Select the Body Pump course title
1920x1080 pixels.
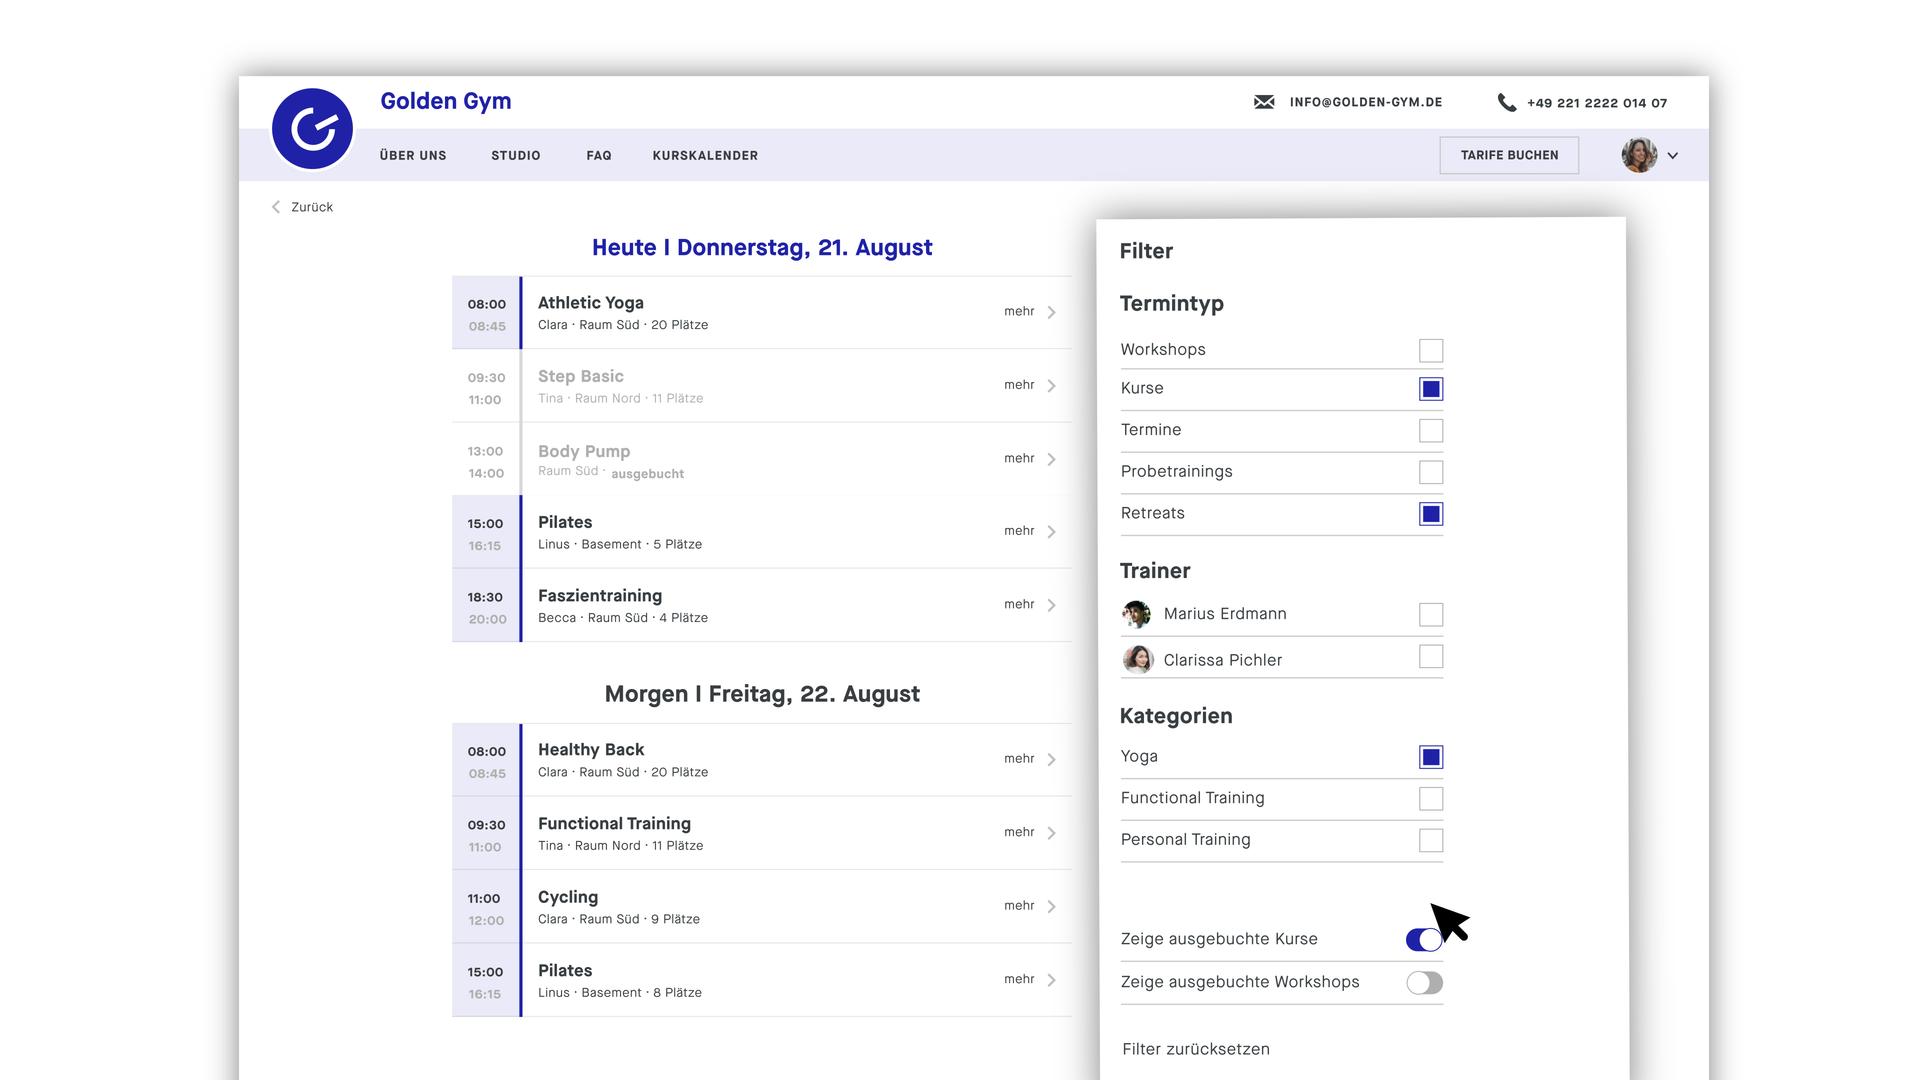[x=584, y=451]
